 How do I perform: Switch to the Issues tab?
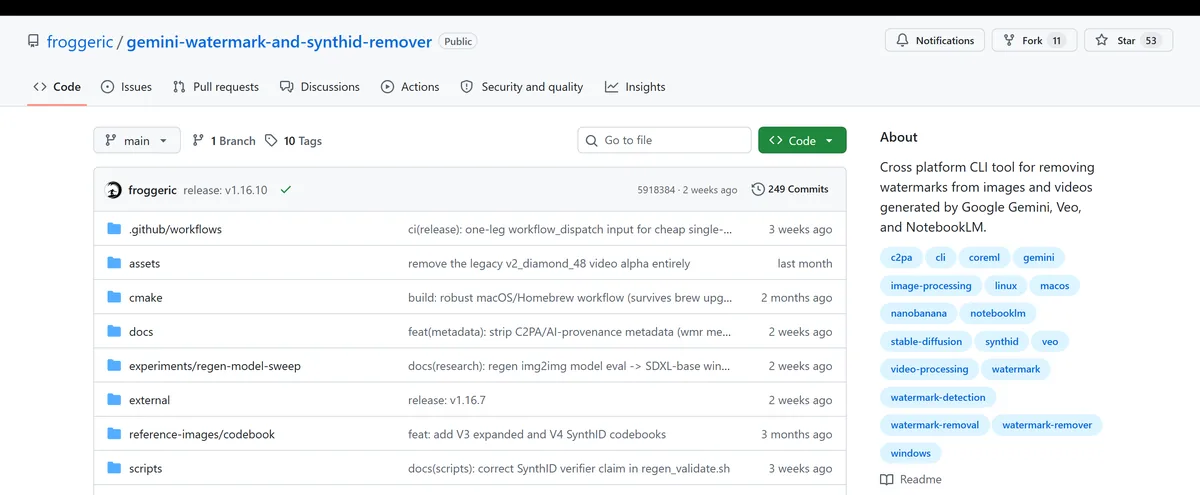pyautogui.click(x=127, y=87)
